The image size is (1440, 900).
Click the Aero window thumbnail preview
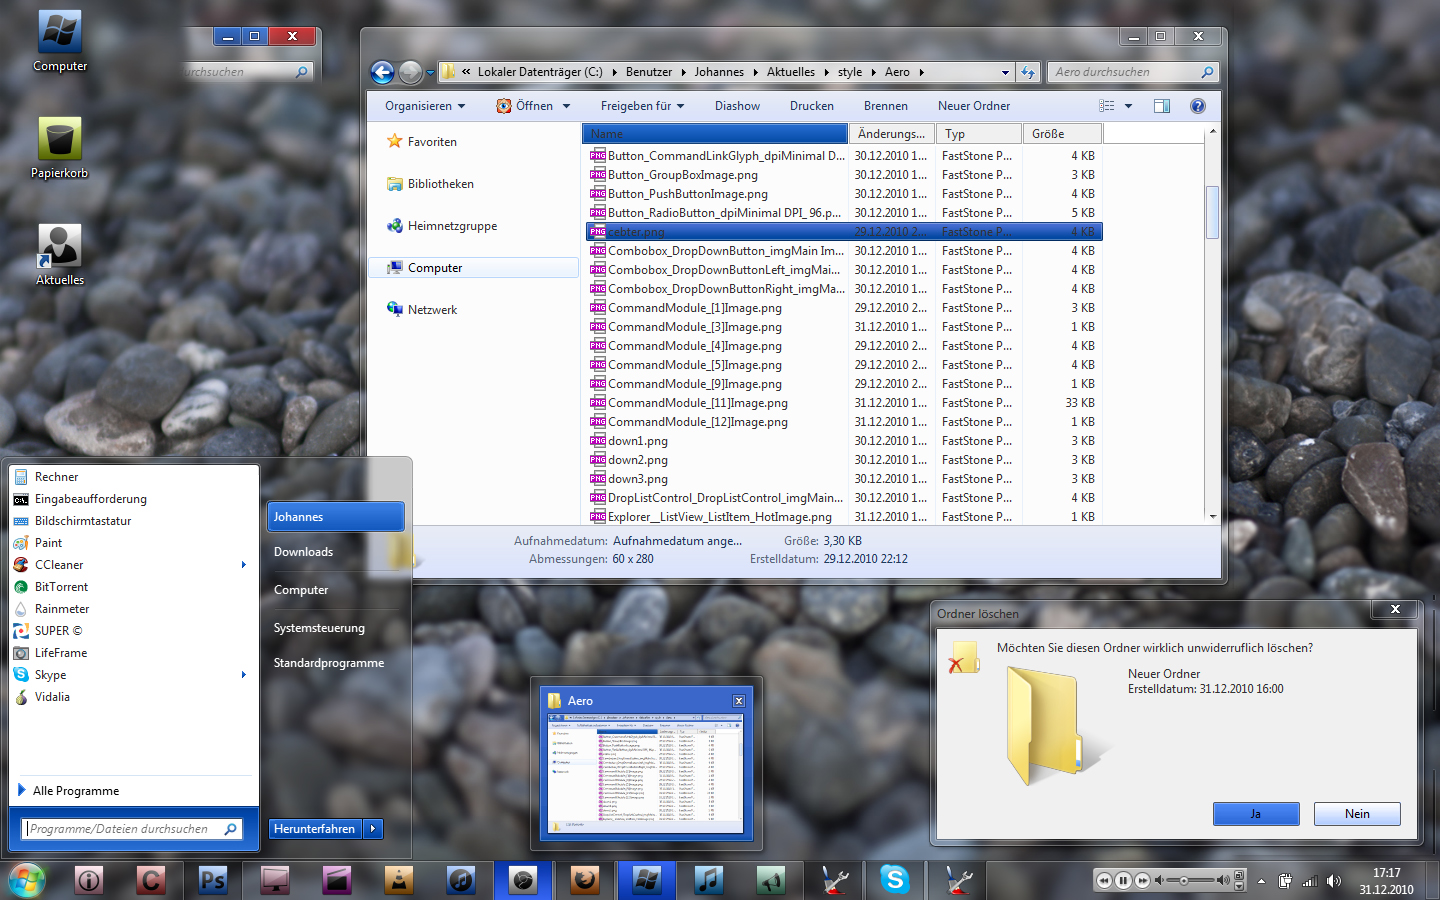point(646,773)
